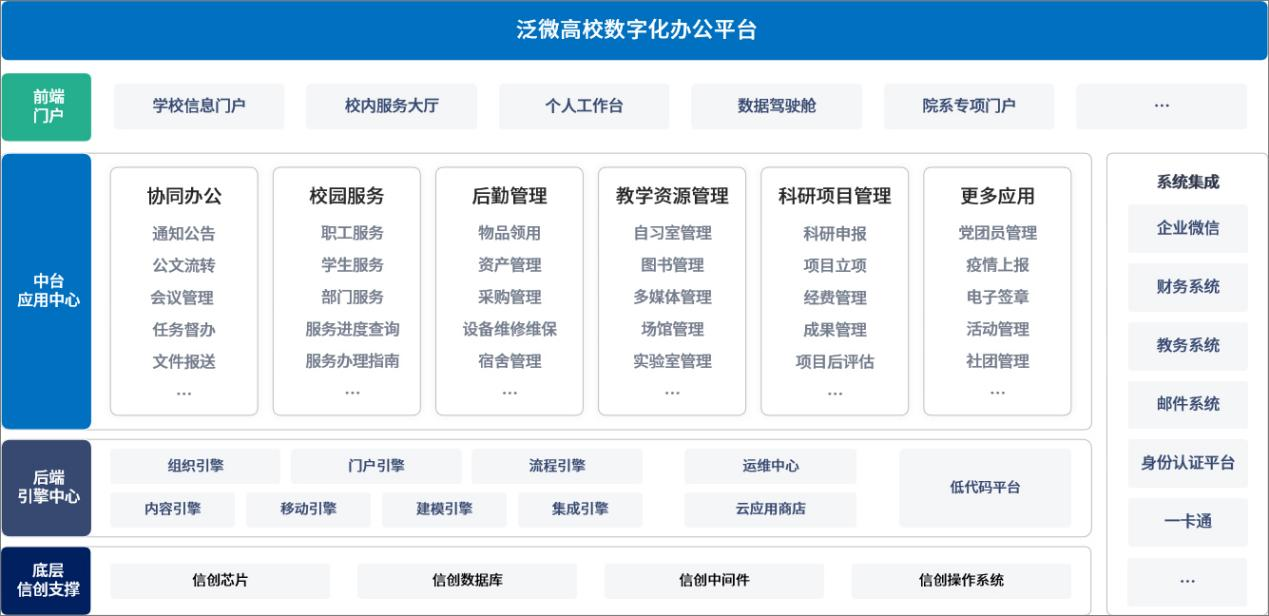Viewport: 1269px width, 616px height.
Task: Select 通知公告 under 协同办公
Action: point(184,234)
